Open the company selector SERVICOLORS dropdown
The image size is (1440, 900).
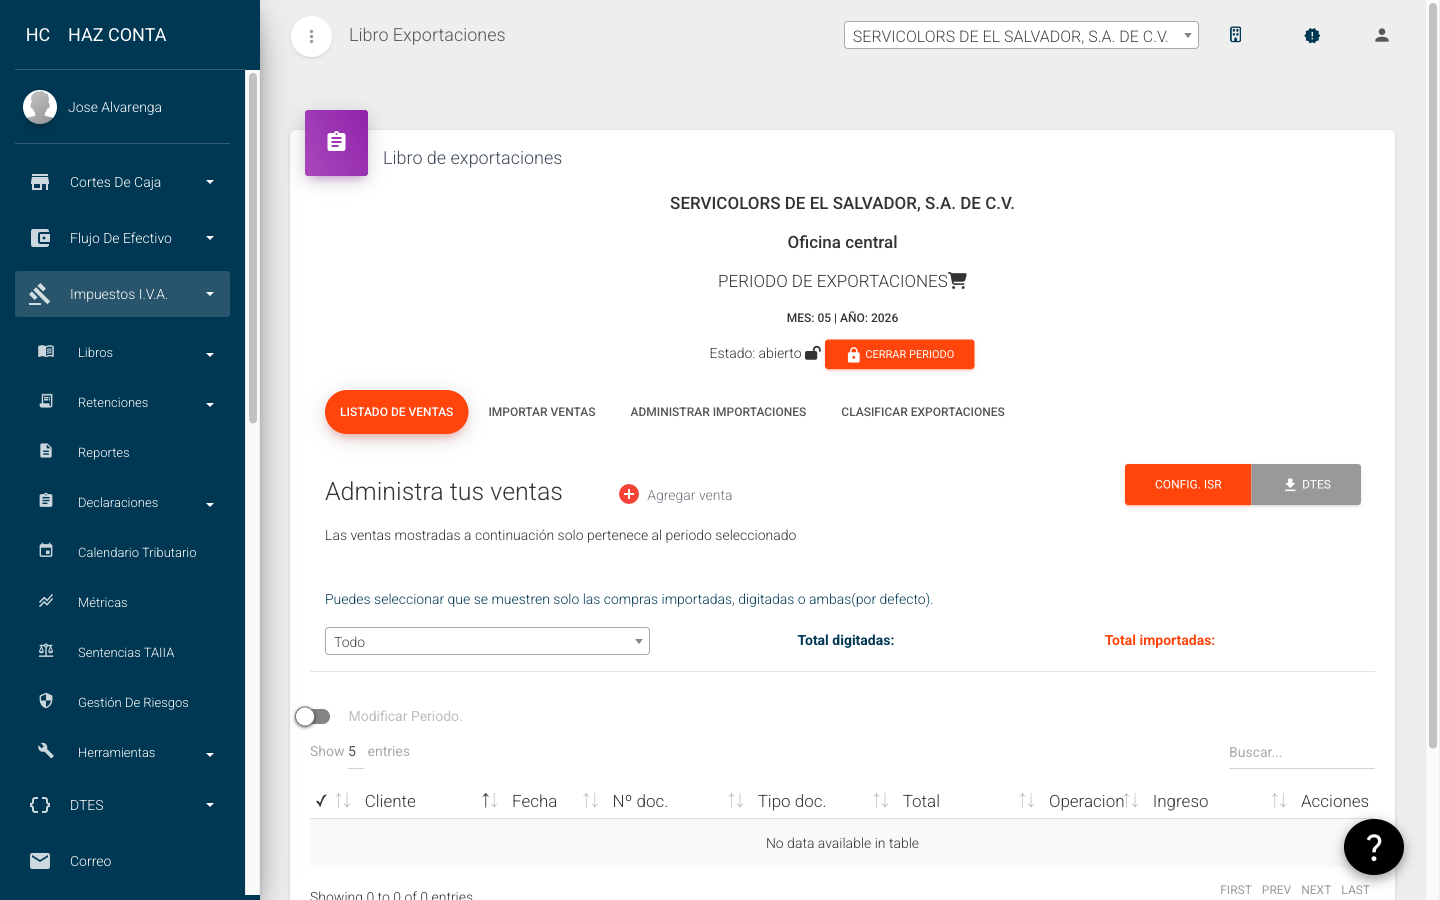pos(1021,36)
